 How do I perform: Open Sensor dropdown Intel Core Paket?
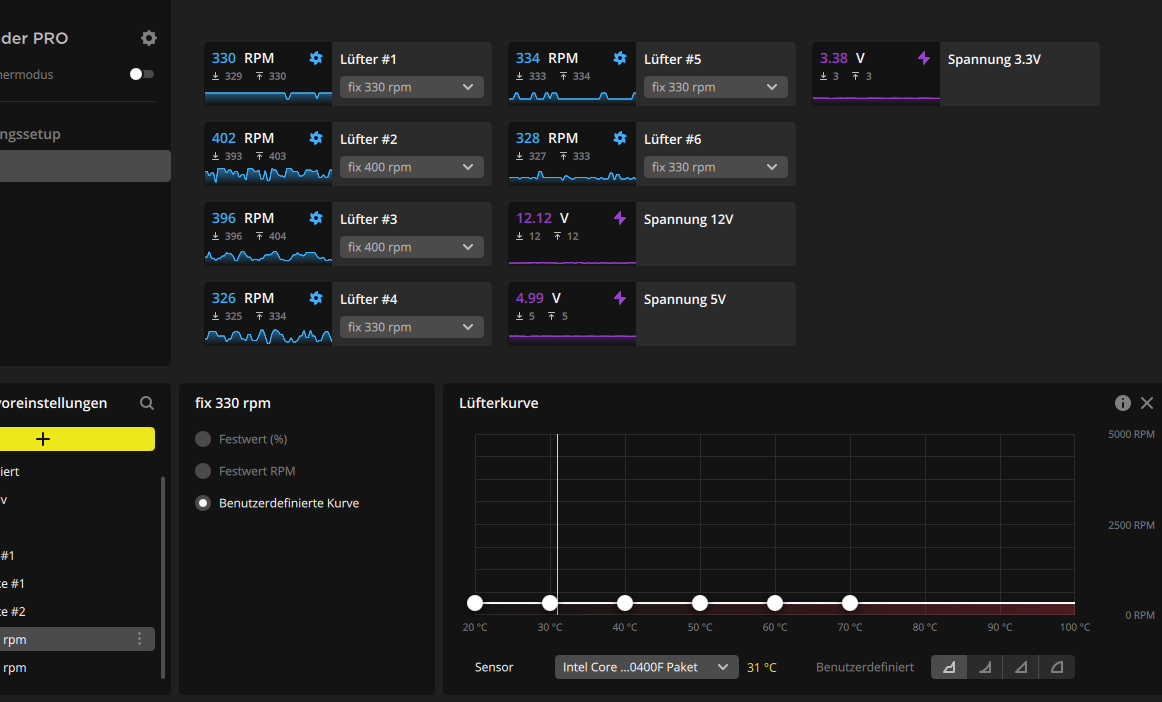tap(646, 667)
